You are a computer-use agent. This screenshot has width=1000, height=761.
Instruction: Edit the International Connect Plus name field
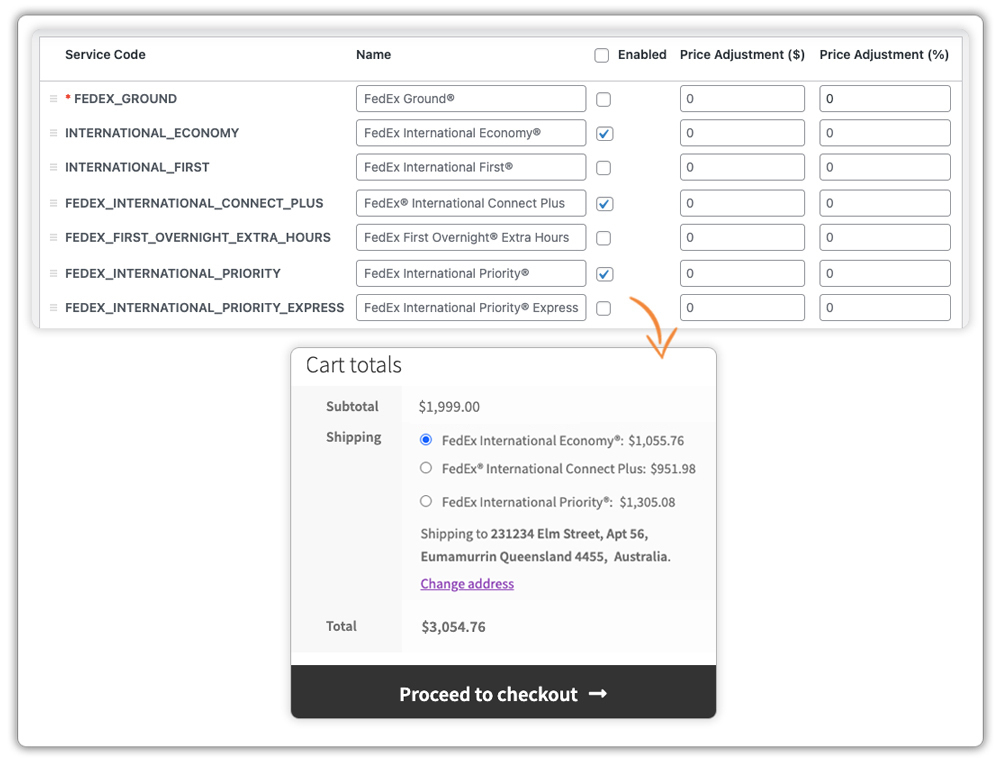471,203
